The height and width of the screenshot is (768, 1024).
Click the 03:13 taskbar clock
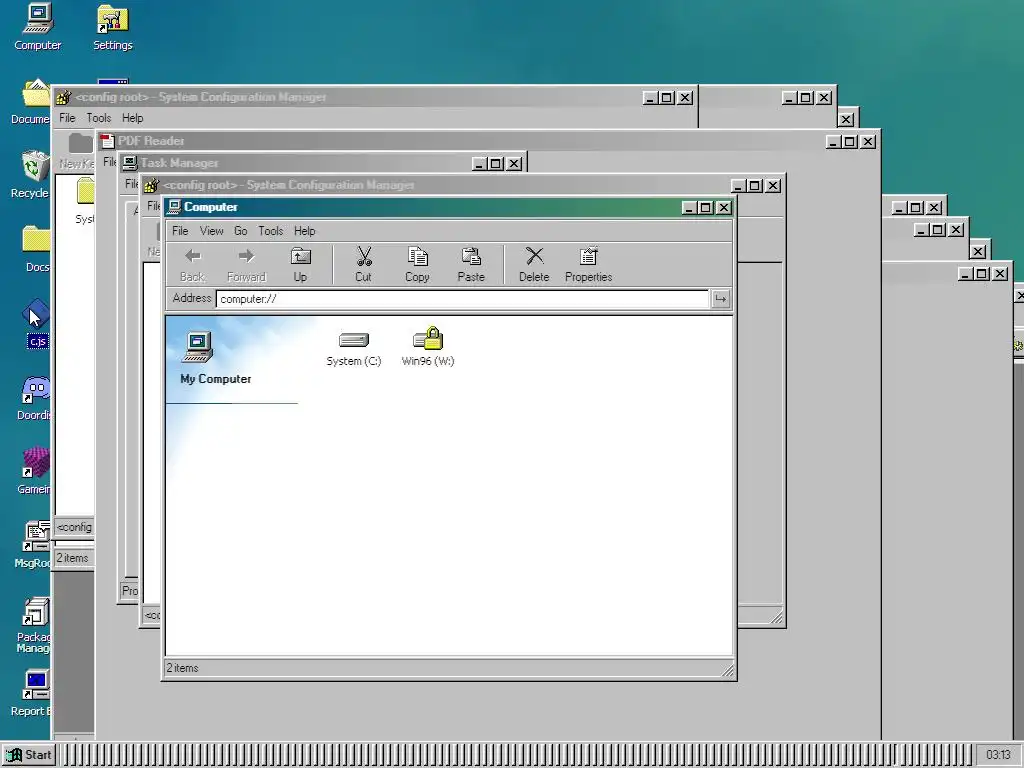pyautogui.click(x=999, y=755)
